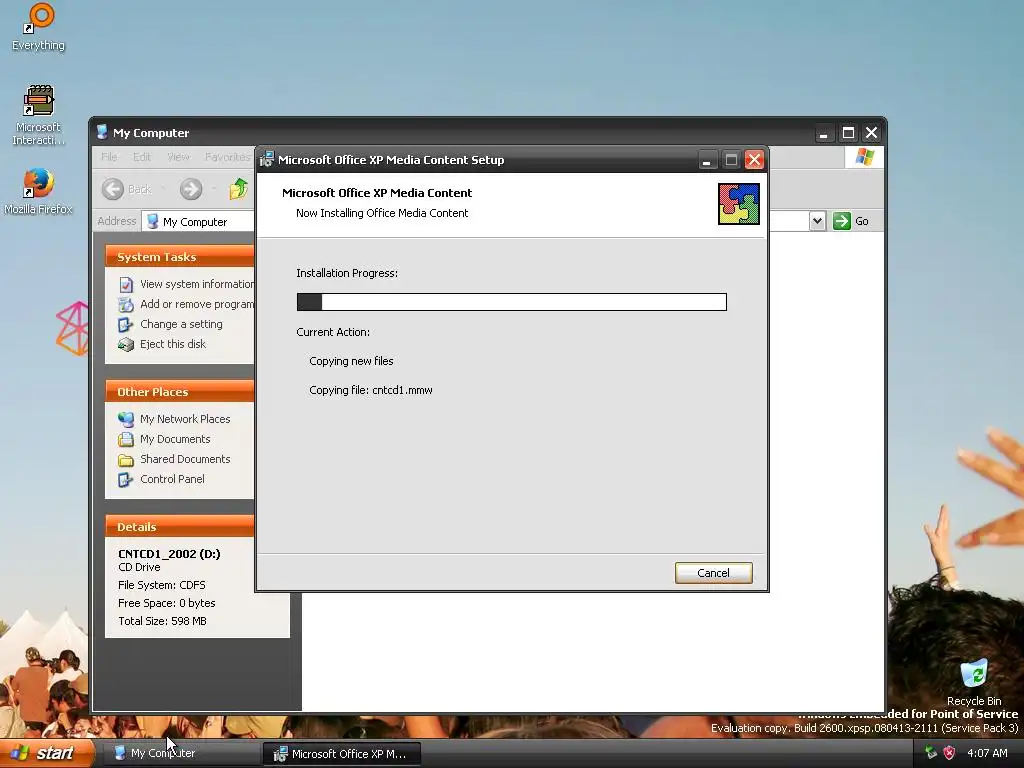This screenshot has height=768, width=1024.
Task: Click the setup dialog title bar icon
Action: [267, 159]
